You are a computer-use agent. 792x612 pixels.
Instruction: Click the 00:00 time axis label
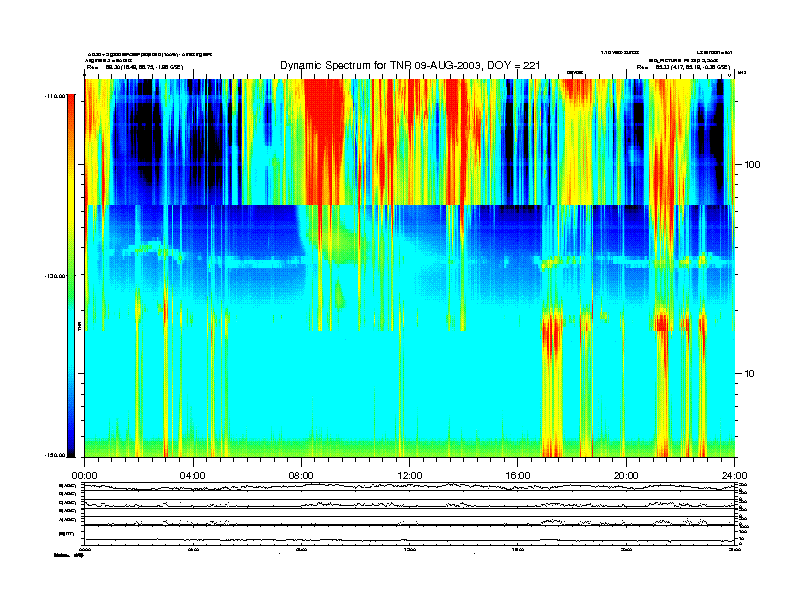84,476
